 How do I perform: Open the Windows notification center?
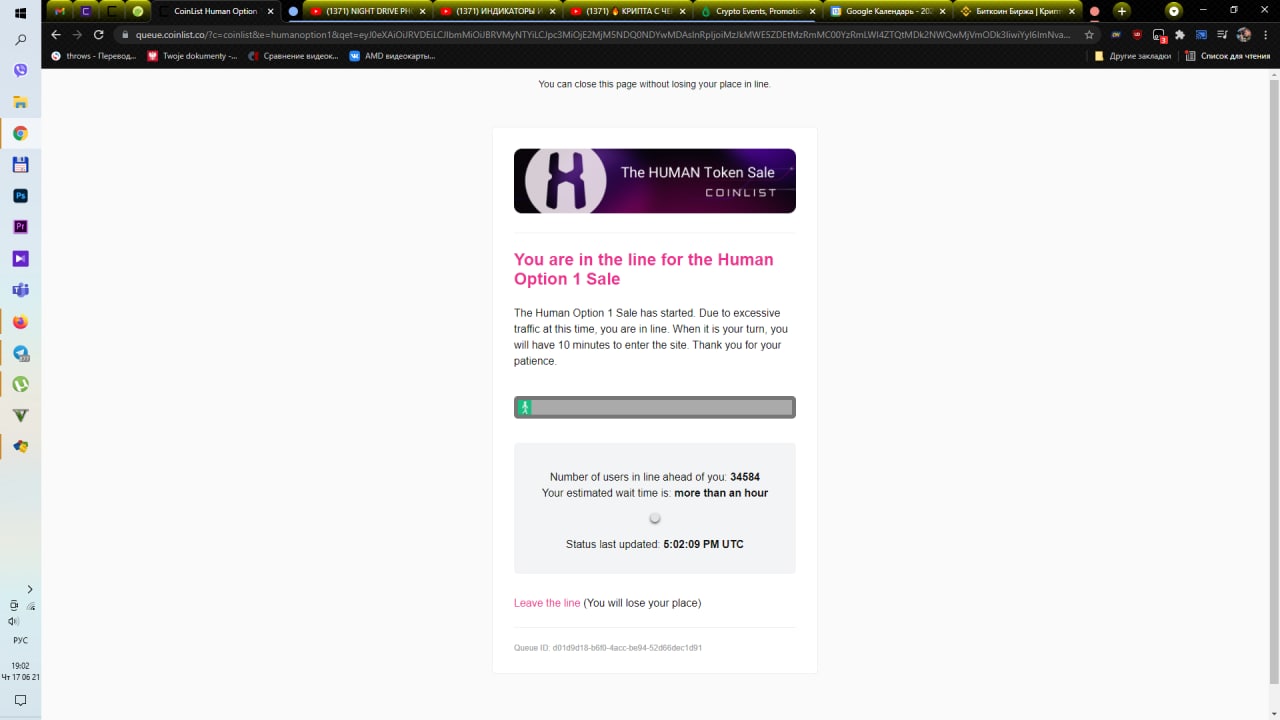tap(20, 701)
